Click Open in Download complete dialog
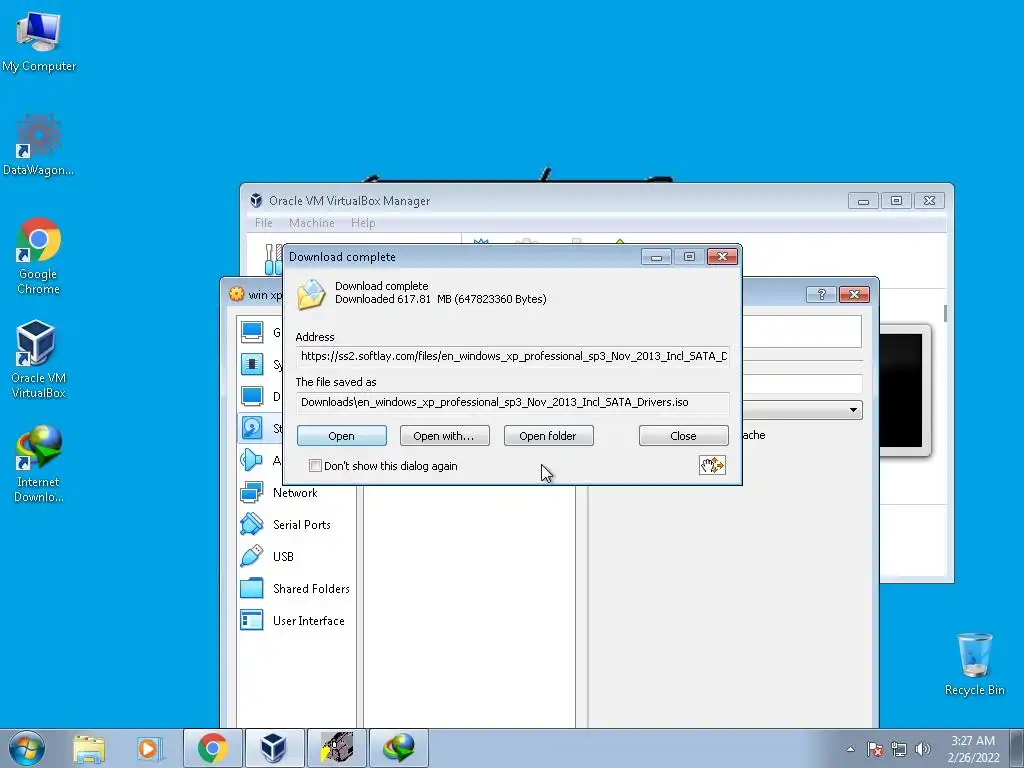The height and width of the screenshot is (768, 1024). tap(342, 436)
